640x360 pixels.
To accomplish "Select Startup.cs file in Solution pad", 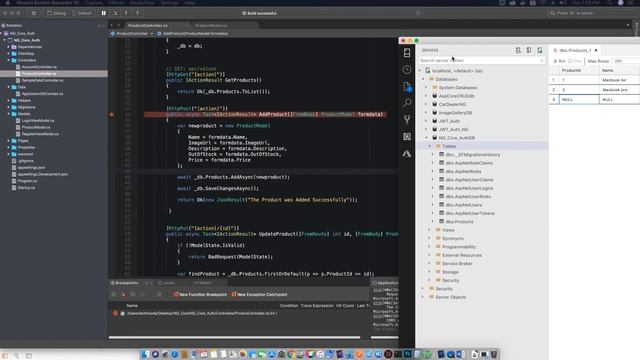I will pyautogui.click(x=26, y=188).
